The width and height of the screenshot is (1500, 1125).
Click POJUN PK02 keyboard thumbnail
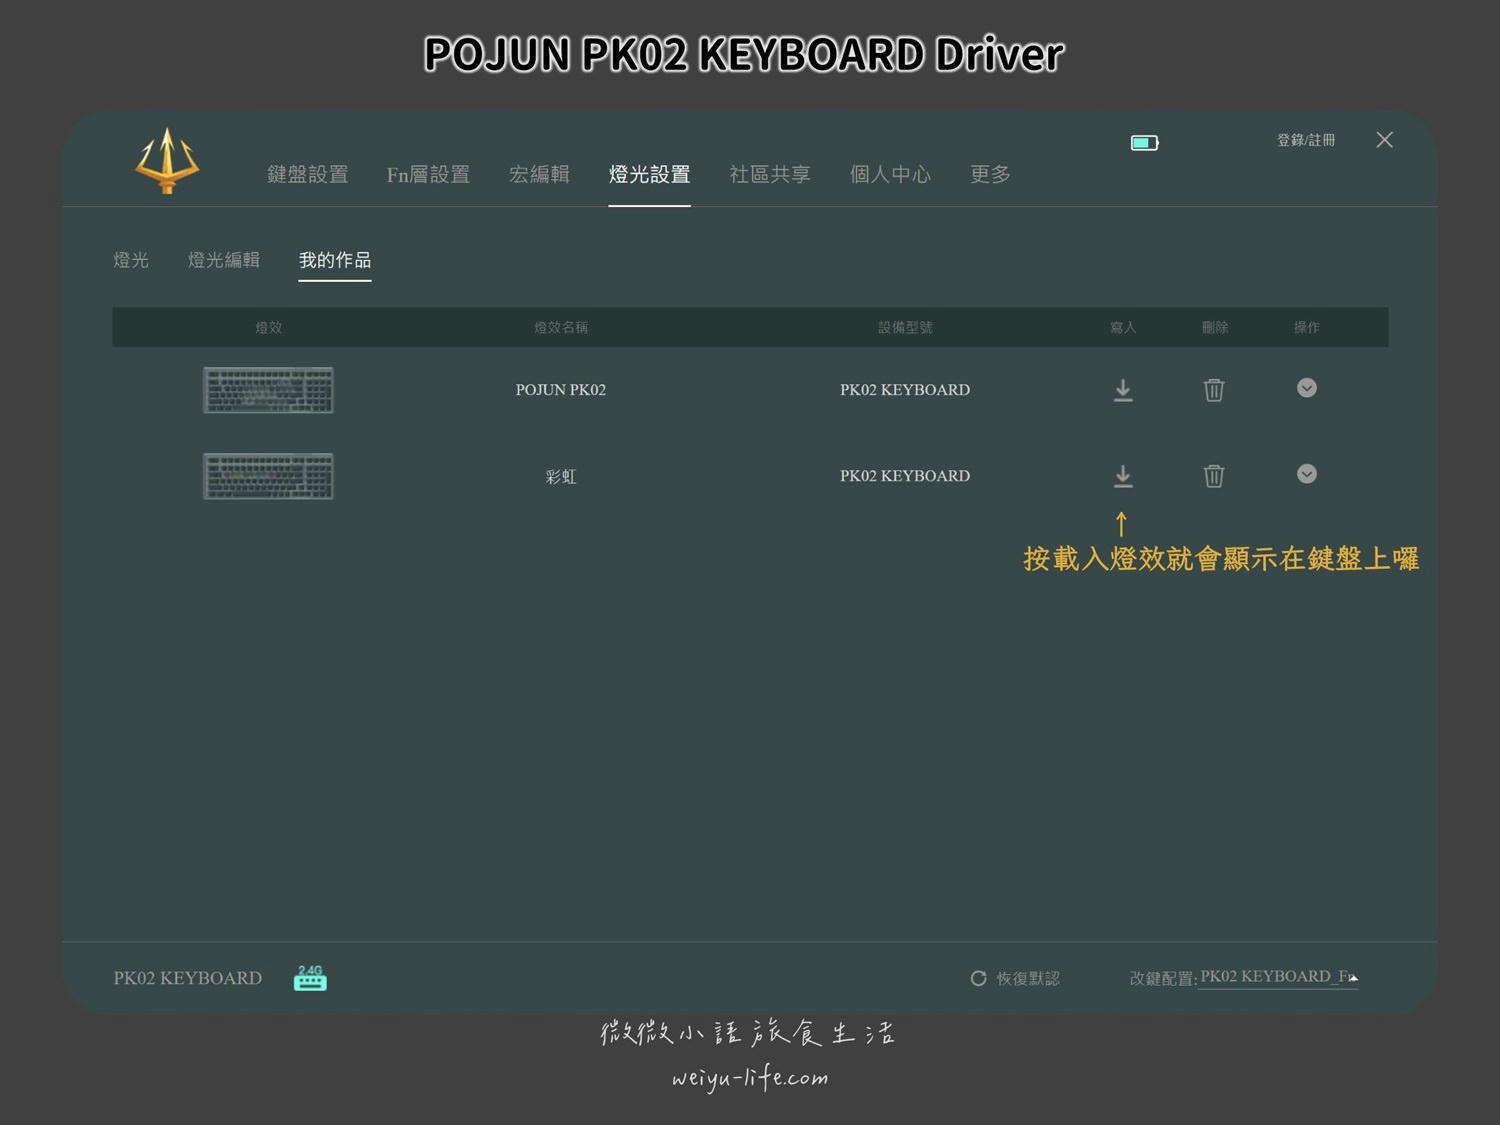[x=268, y=390]
